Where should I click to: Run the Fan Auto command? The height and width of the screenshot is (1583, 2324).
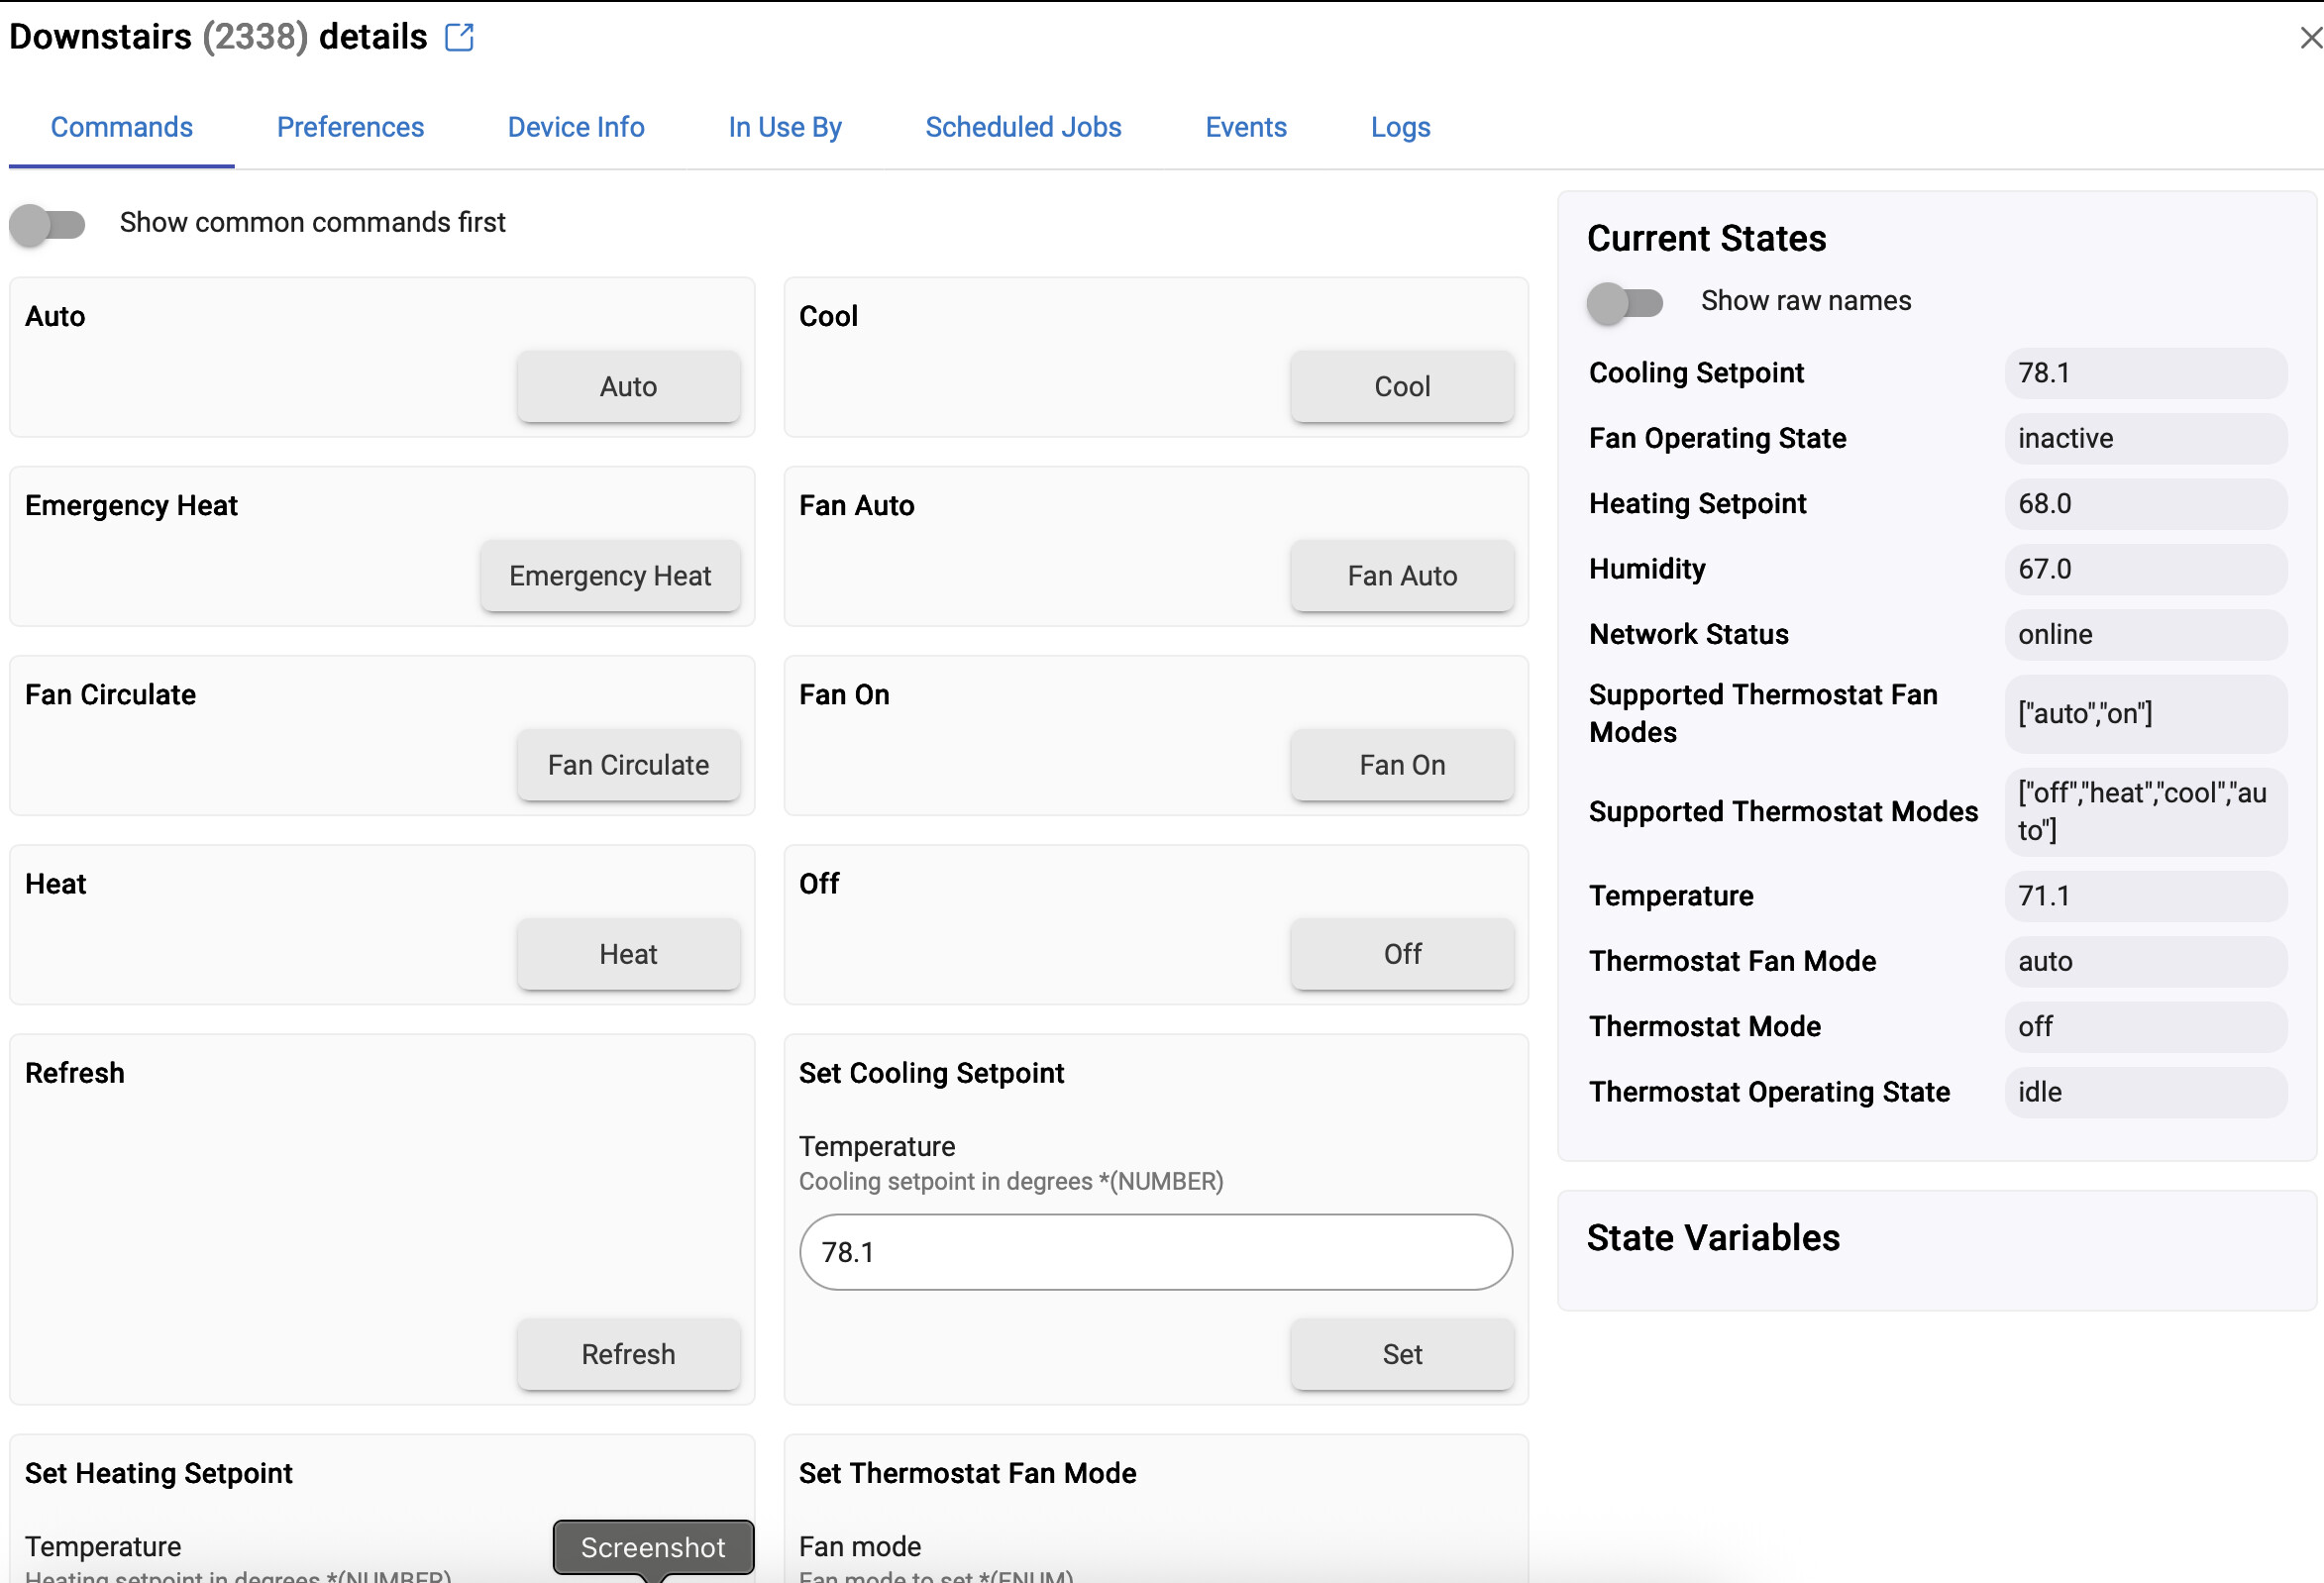tap(1402, 575)
